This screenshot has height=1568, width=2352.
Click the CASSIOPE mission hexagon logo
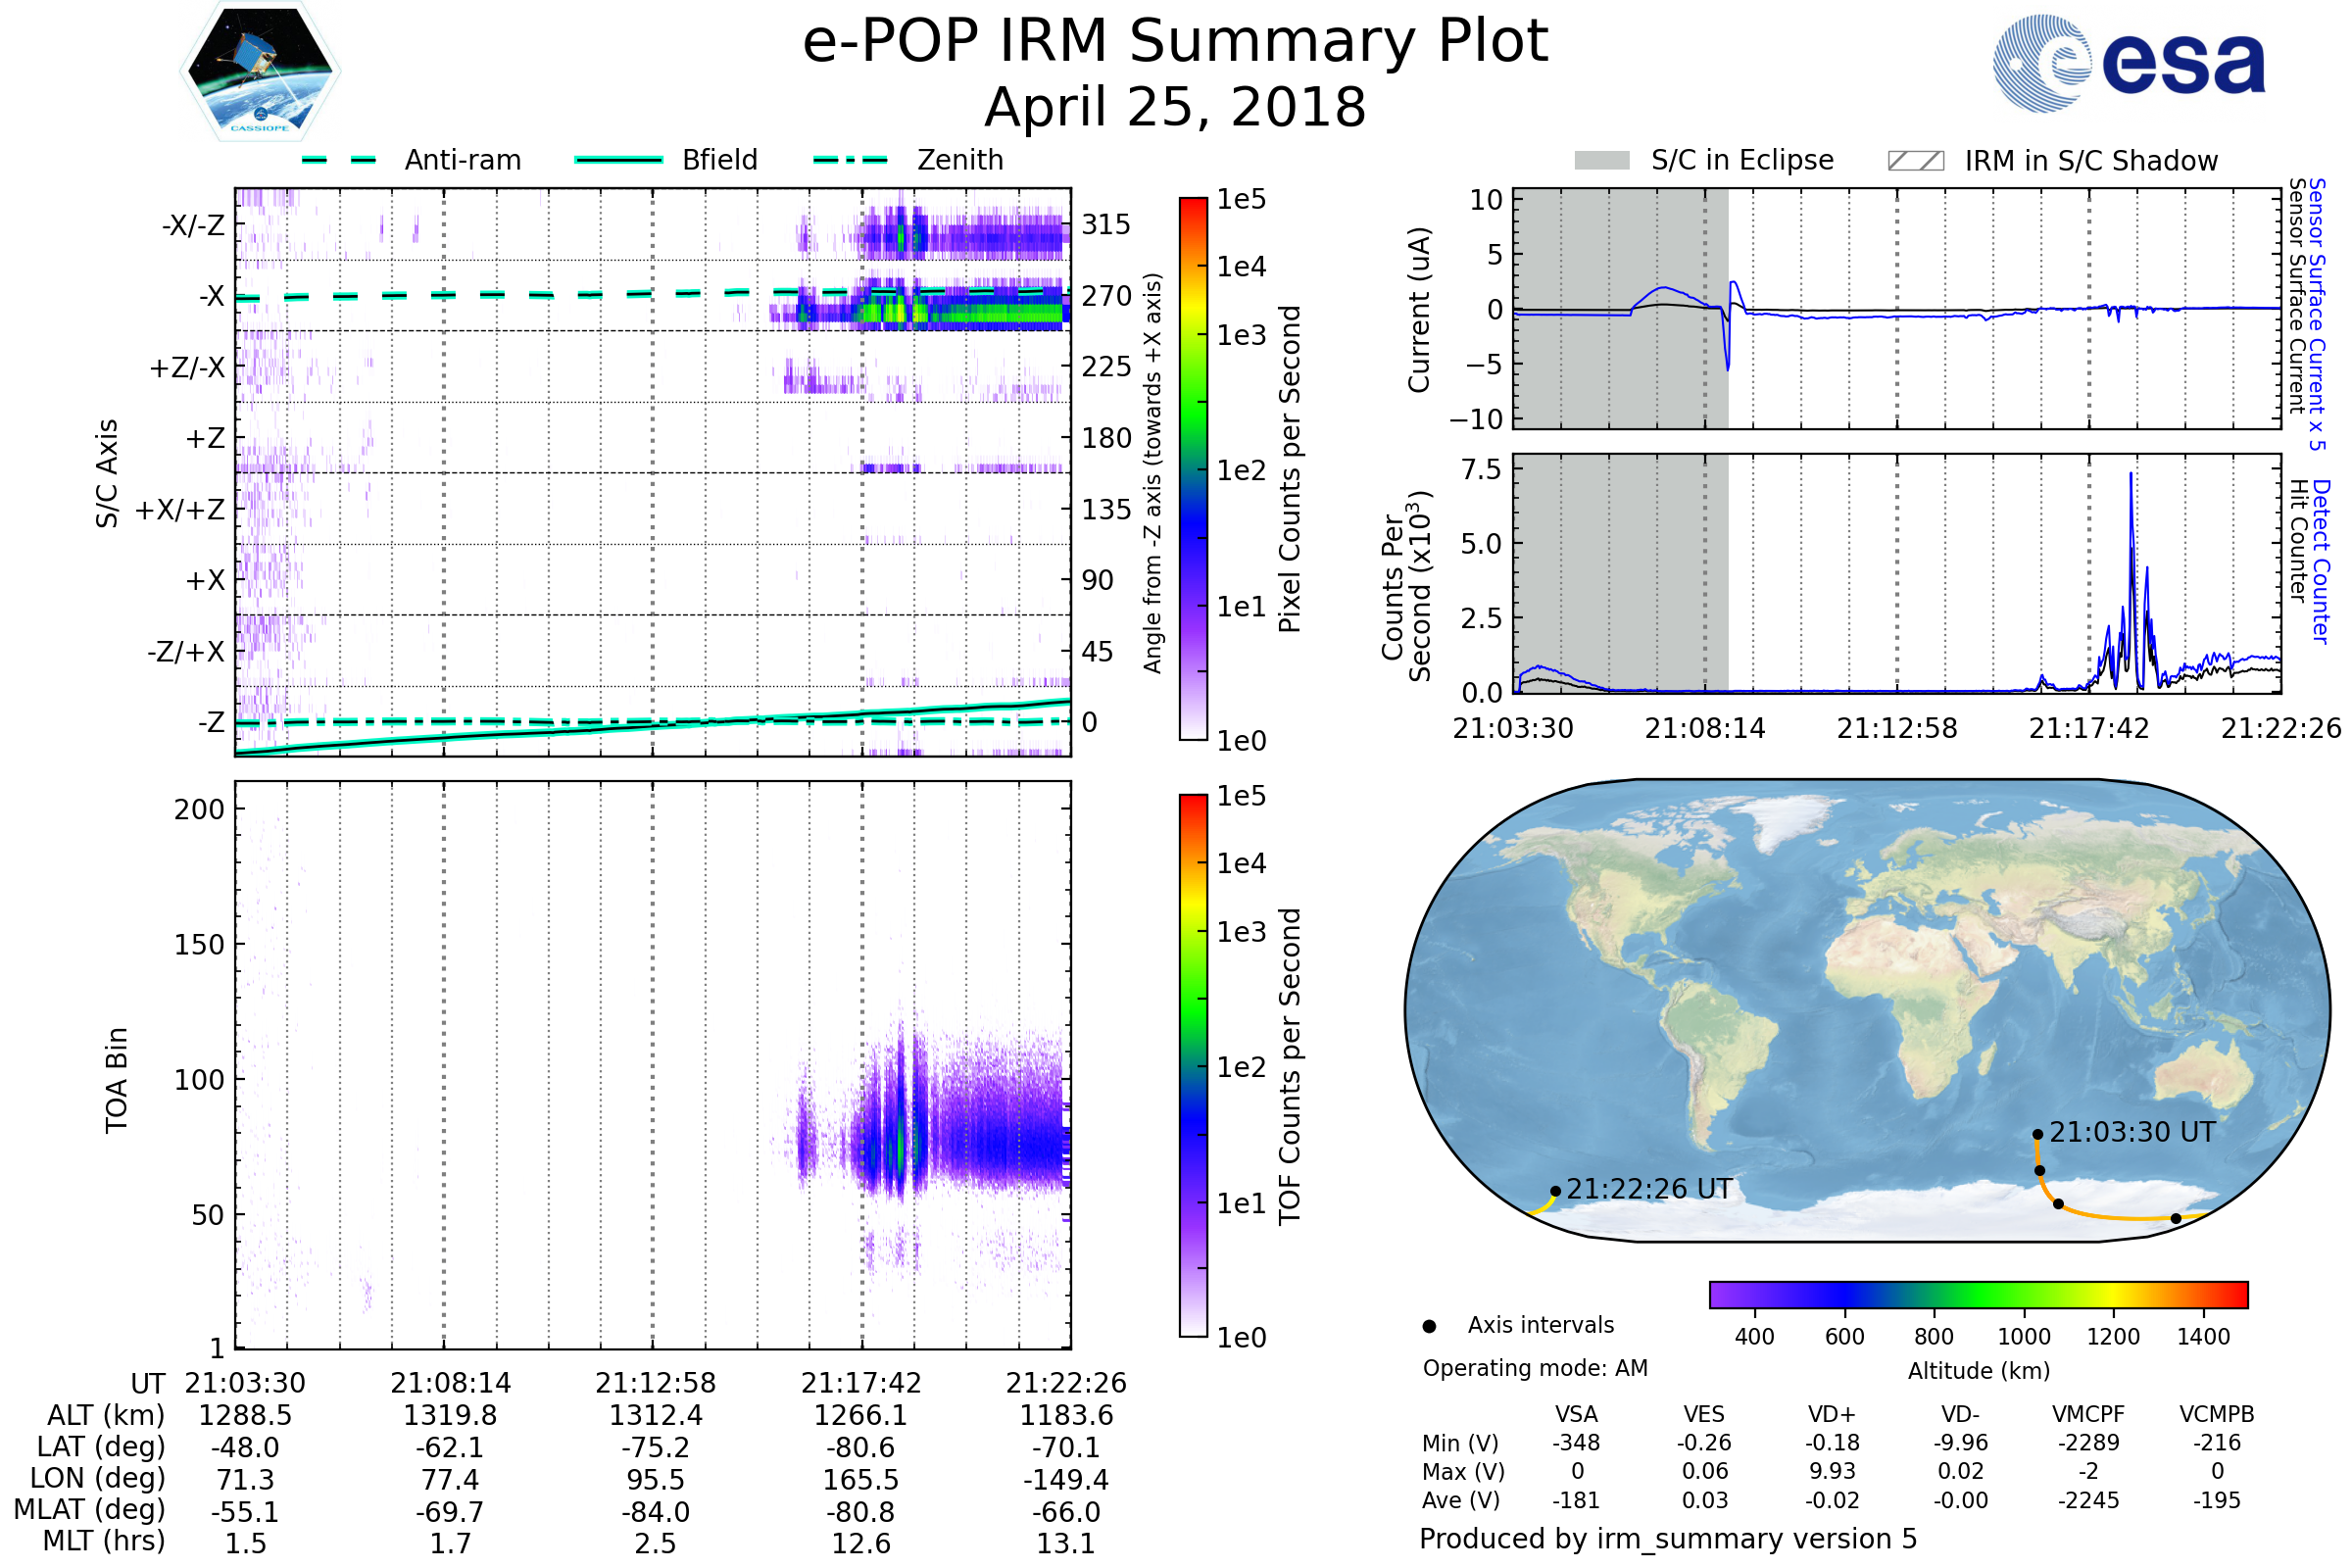(x=260, y=72)
